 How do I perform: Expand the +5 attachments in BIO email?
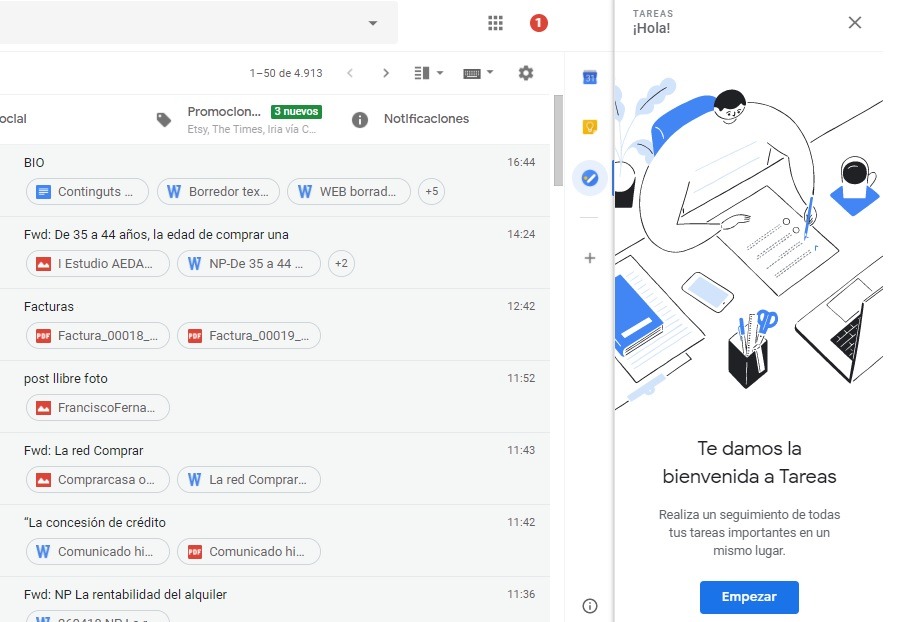point(431,192)
